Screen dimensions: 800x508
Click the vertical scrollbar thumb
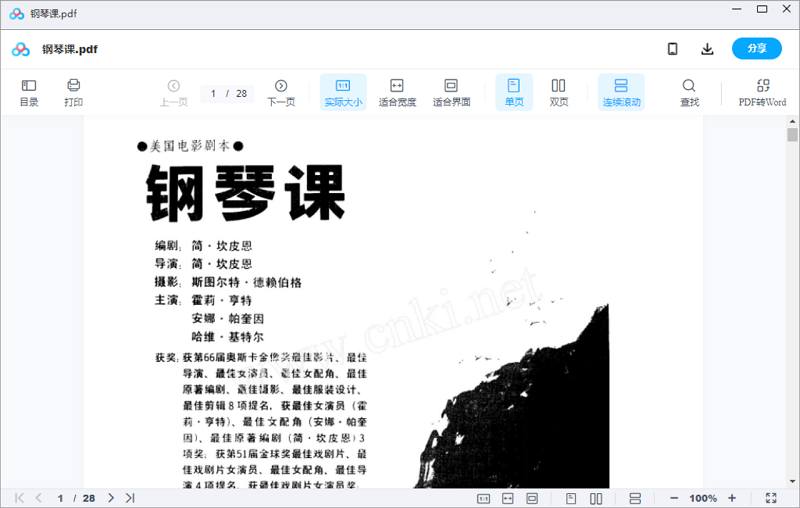792,135
